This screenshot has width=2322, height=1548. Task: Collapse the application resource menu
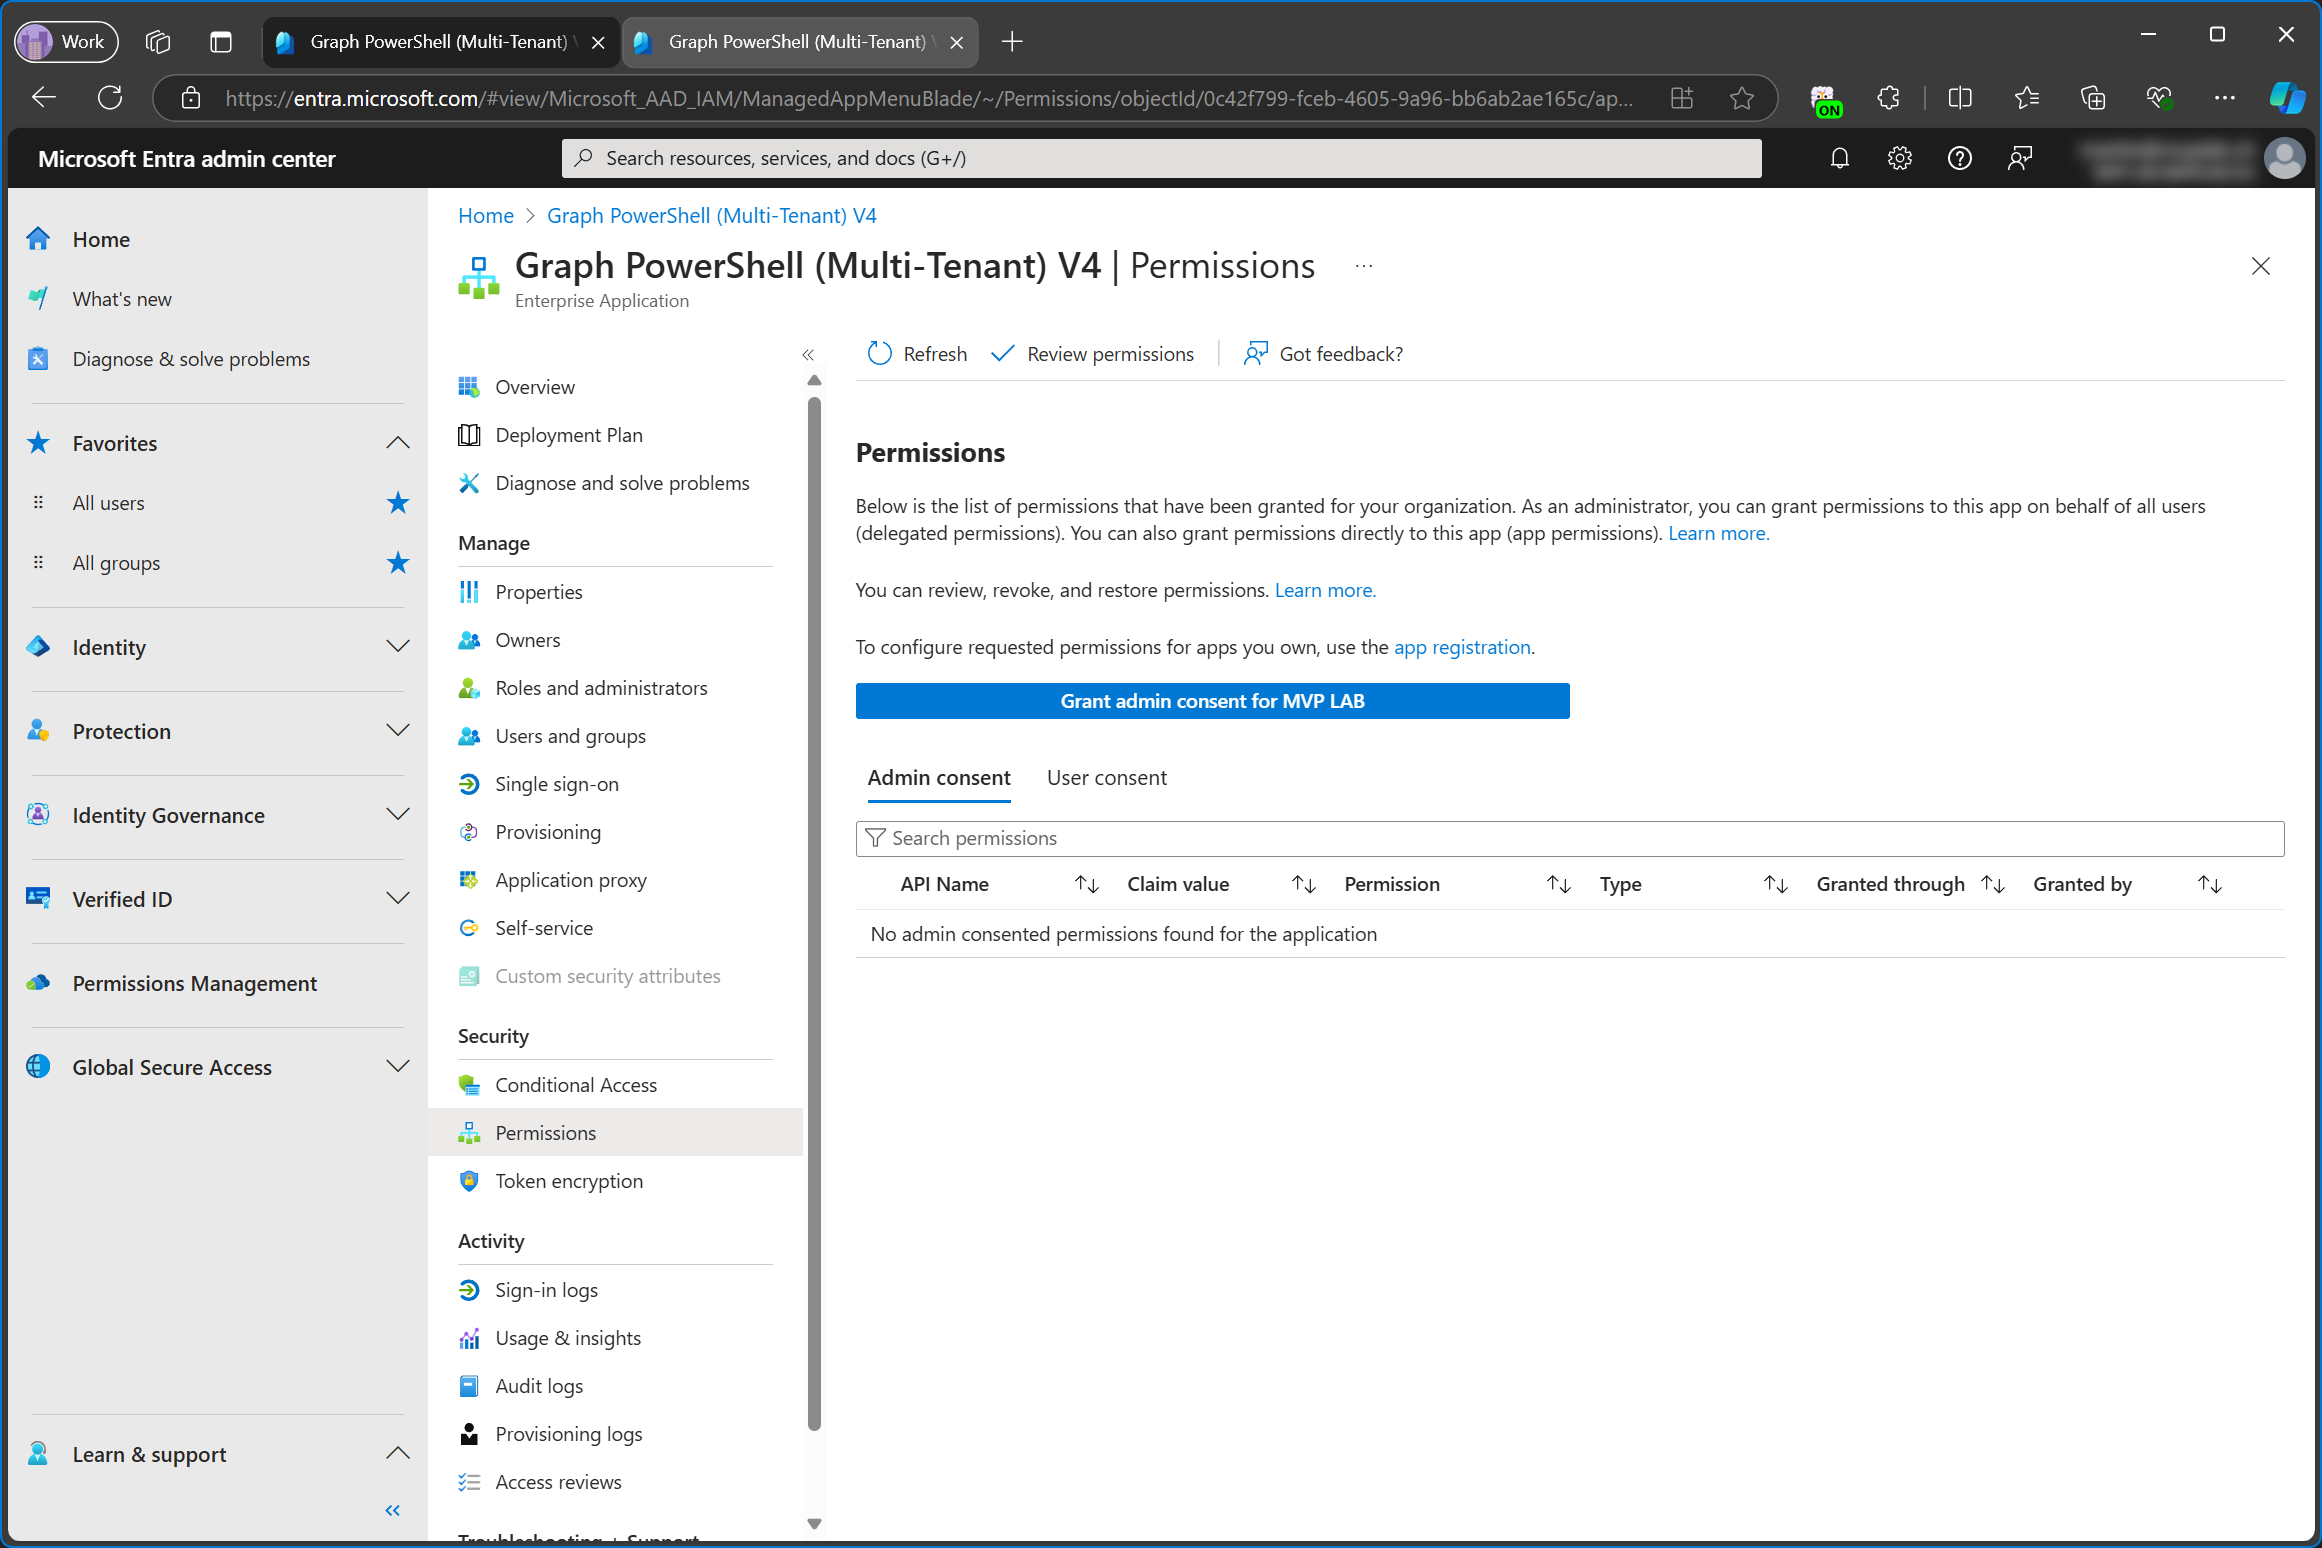click(808, 355)
